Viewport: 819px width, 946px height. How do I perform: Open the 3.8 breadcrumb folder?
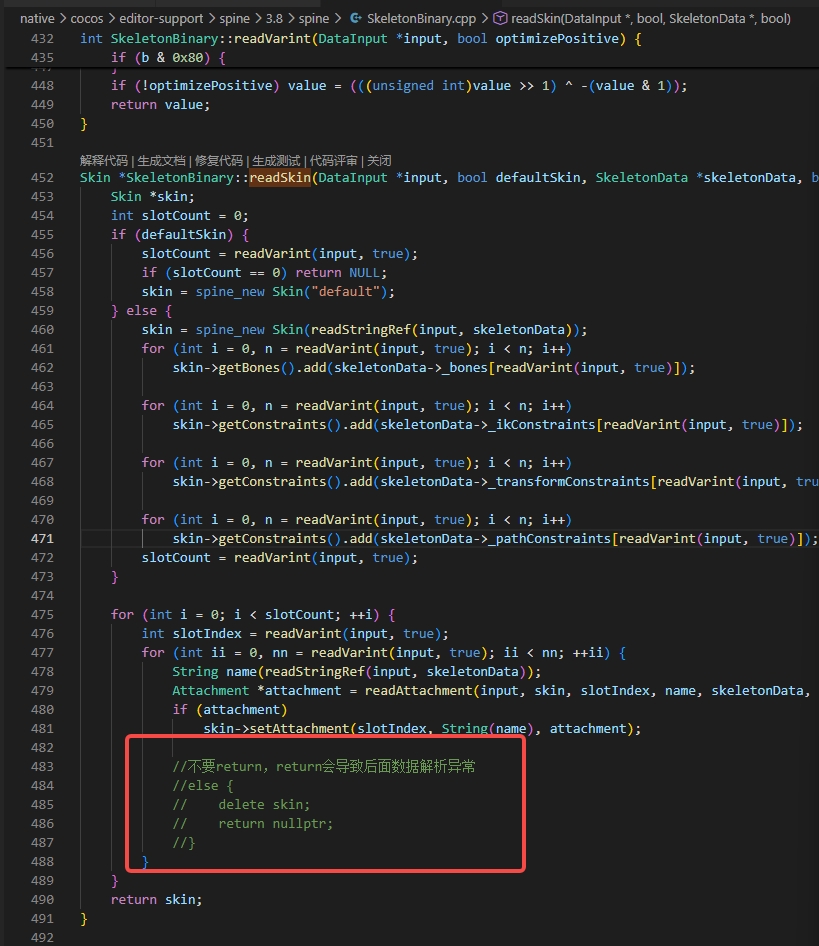pos(274,19)
